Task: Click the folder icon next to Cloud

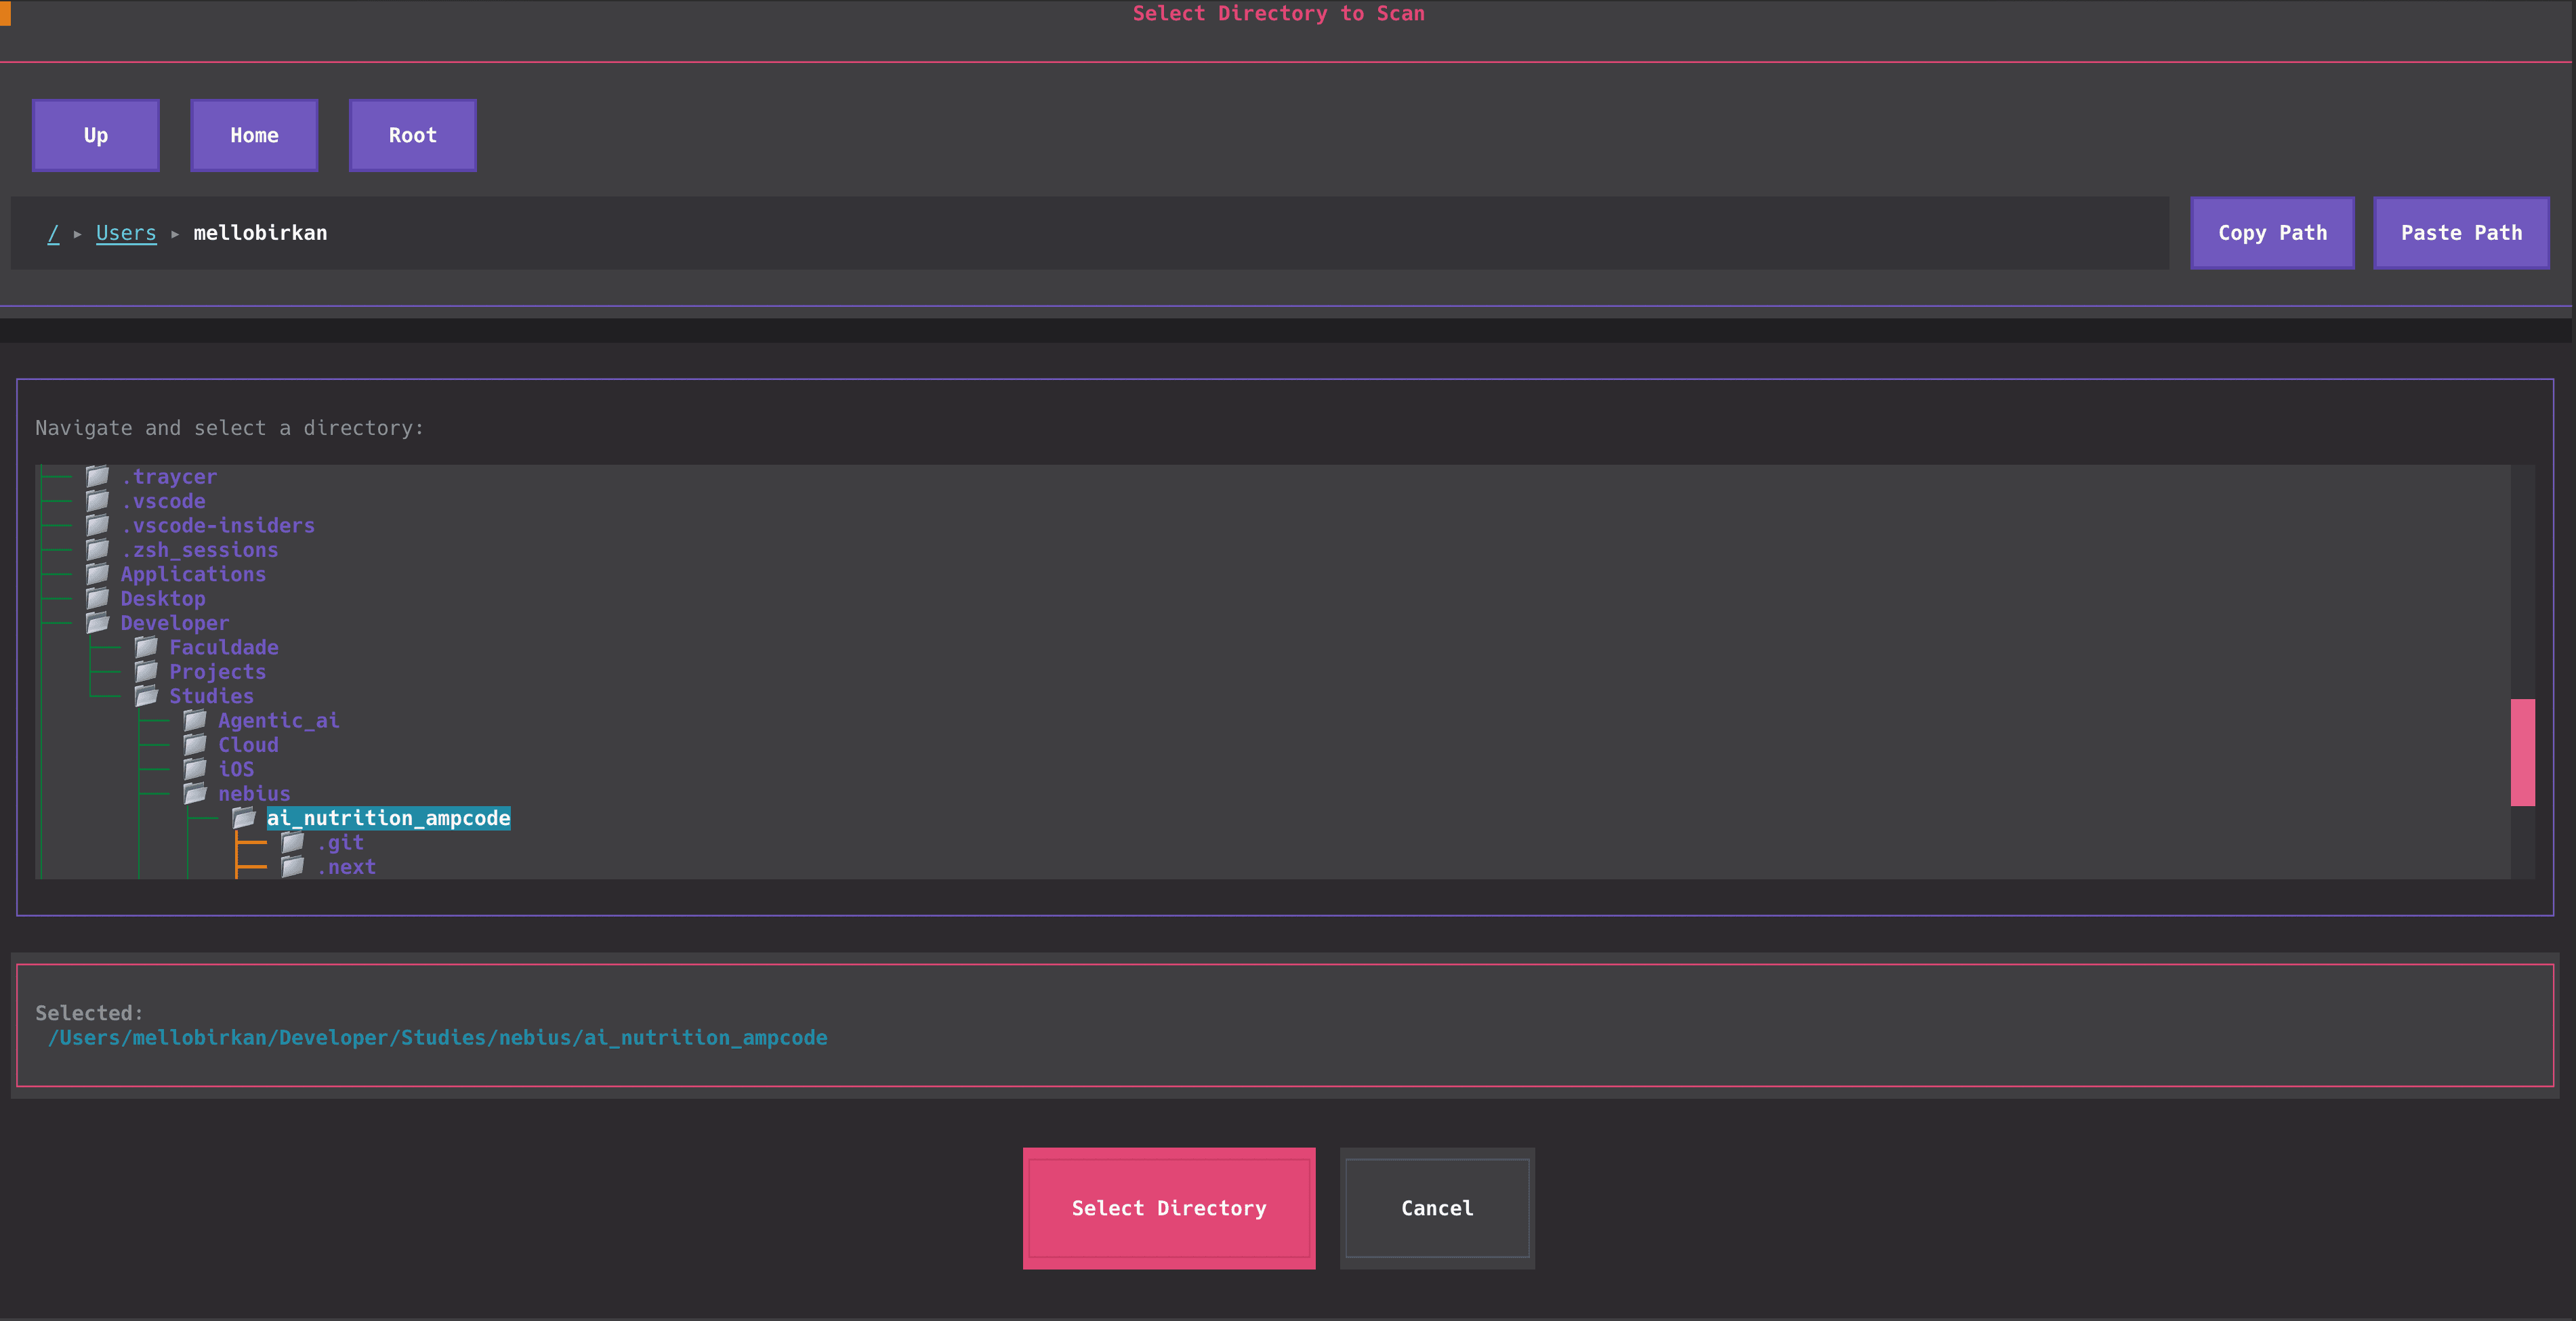Action: tap(195, 744)
